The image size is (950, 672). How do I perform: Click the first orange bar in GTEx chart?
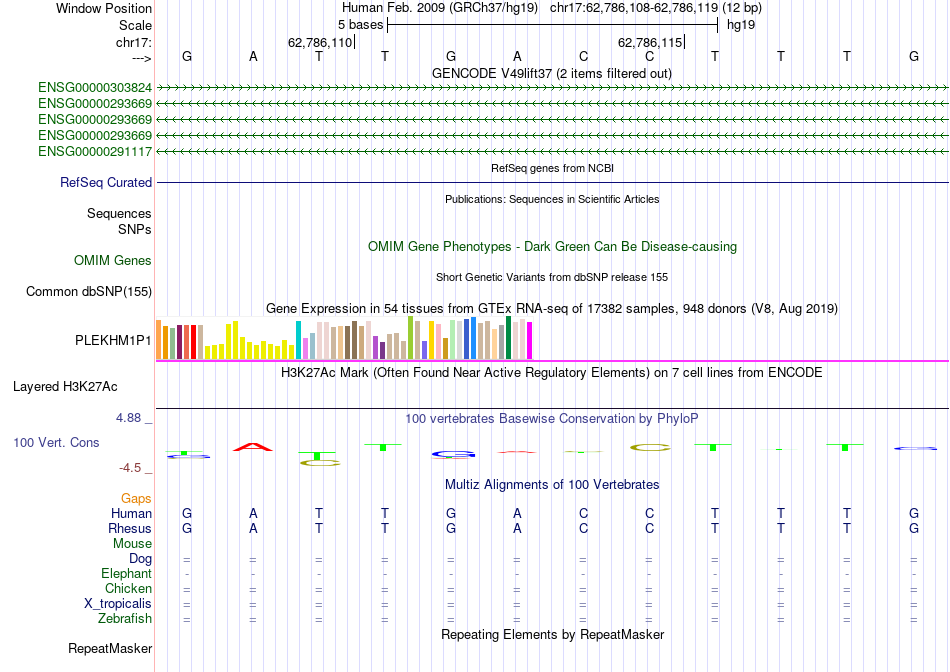pyautogui.click(x=159, y=340)
